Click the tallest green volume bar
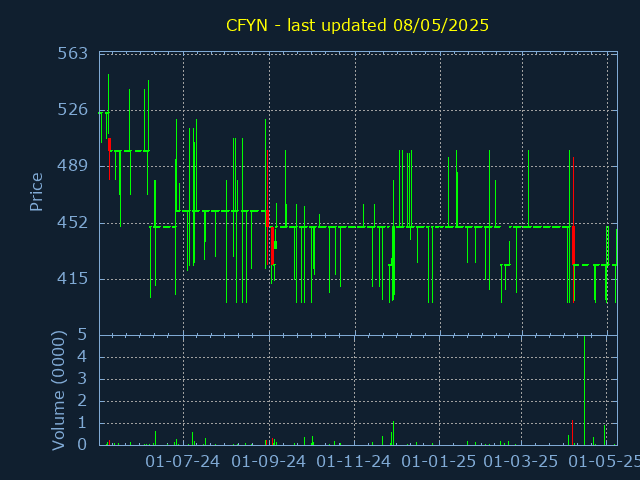640x480 pixels. 584,391
